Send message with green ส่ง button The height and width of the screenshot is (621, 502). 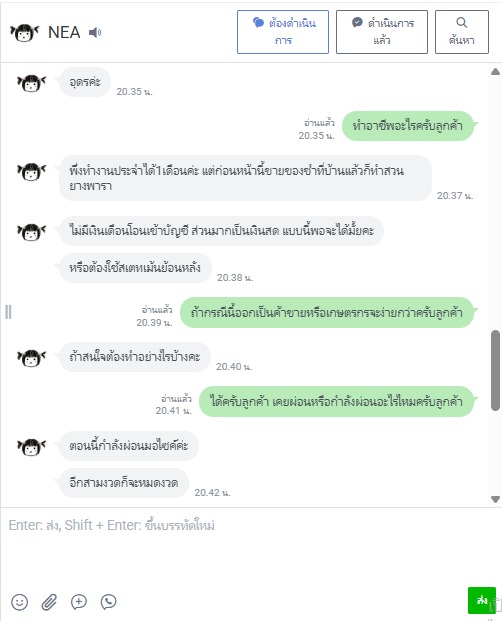pyautogui.click(x=481, y=600)
